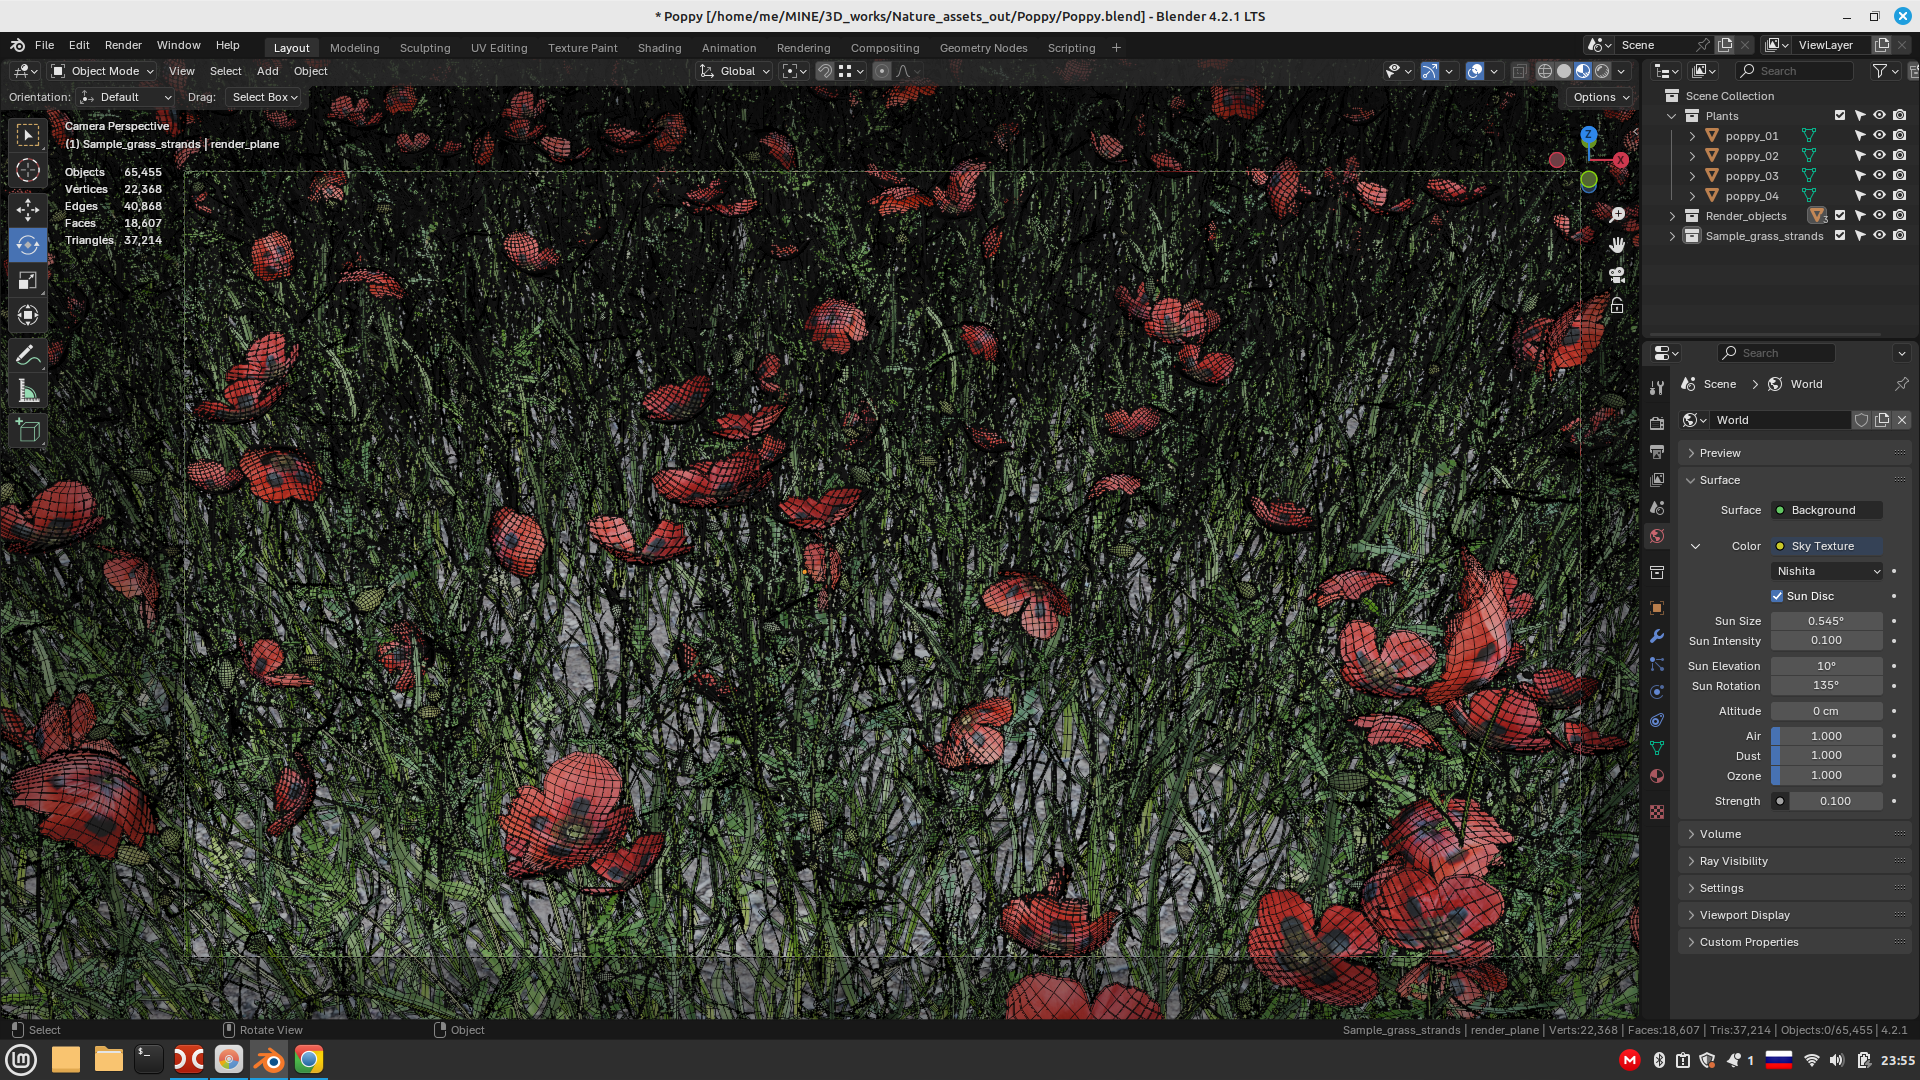Expand the Ray Visibility panel
1920x1080 pixels.
point(1733,861)
